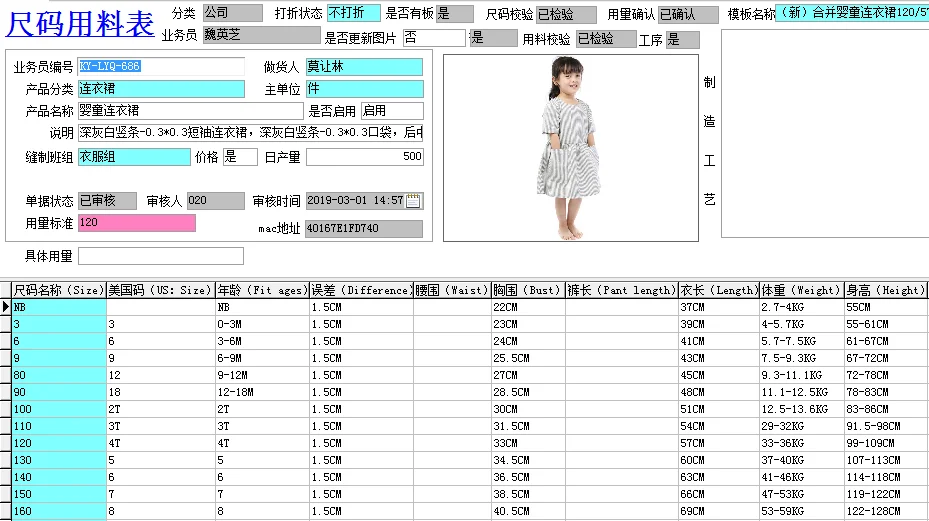Open the 分类 field showing 公司
Screen dimensions: 929x521
232,12
